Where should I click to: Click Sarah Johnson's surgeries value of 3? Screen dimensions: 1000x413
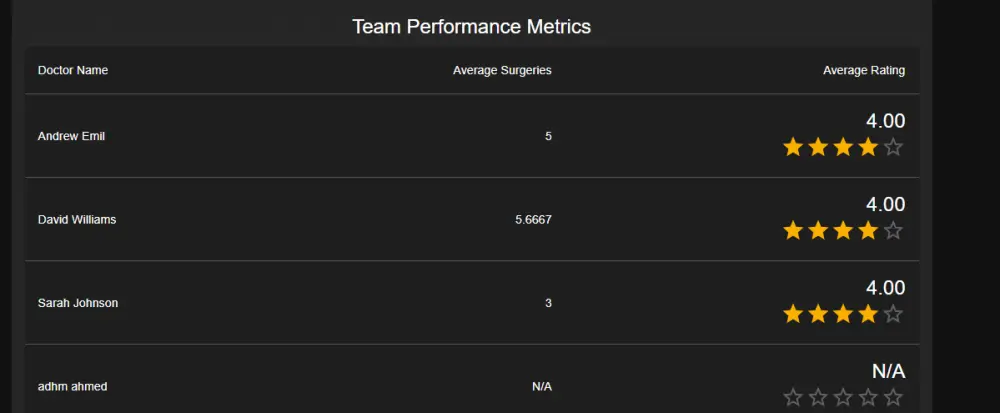click(x=548, y=303)
